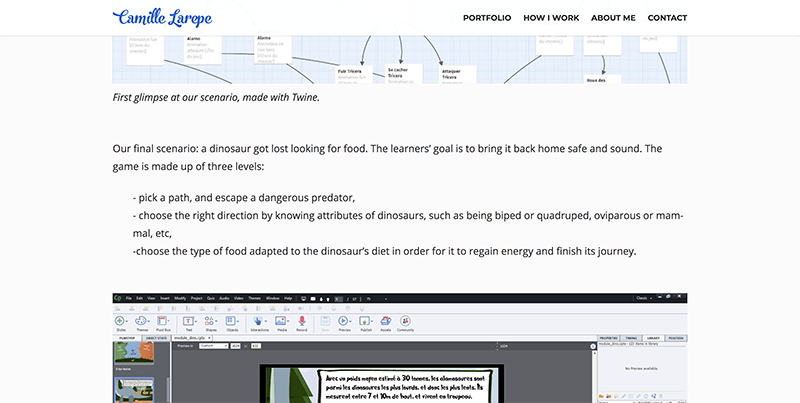Image resolution: width=800 pixels, height=403 pixels.
Task: Click the Objects icon in Captivate toolbar
Action: click(231, 321)
